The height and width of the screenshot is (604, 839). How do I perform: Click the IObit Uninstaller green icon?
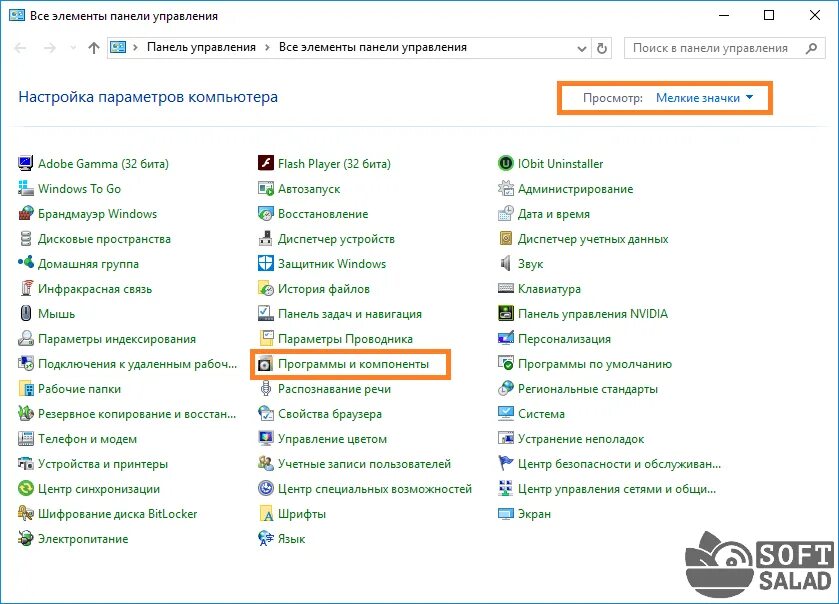pyautogui.click(x=505, y=163)
